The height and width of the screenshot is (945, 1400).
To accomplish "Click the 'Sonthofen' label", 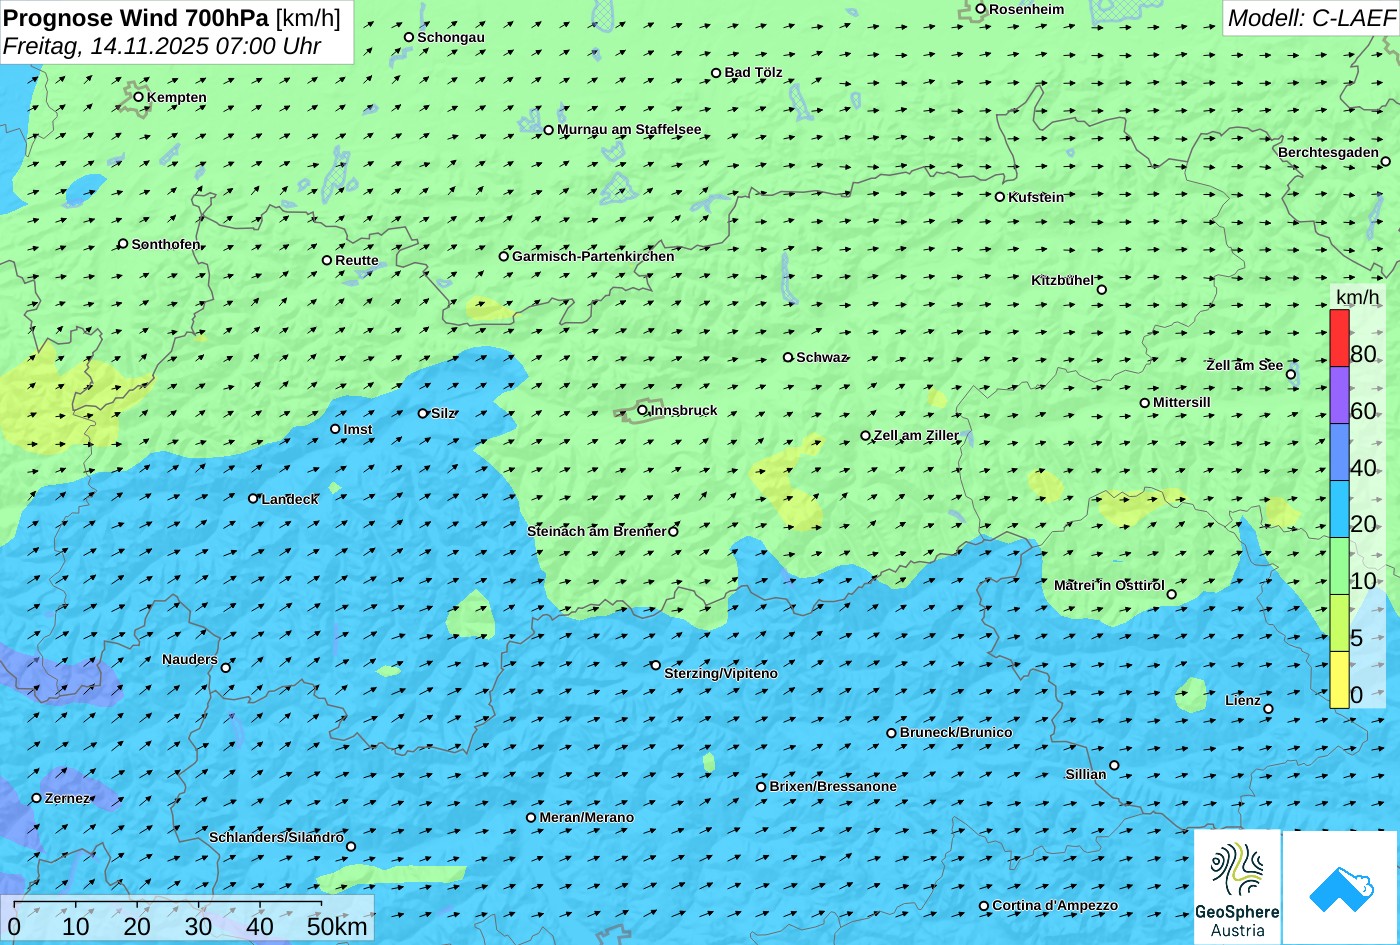I will [x=166, y=244].
